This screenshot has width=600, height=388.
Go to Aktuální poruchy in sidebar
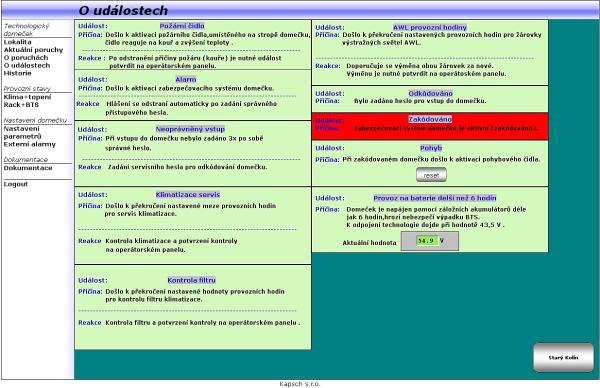[33, 50]
